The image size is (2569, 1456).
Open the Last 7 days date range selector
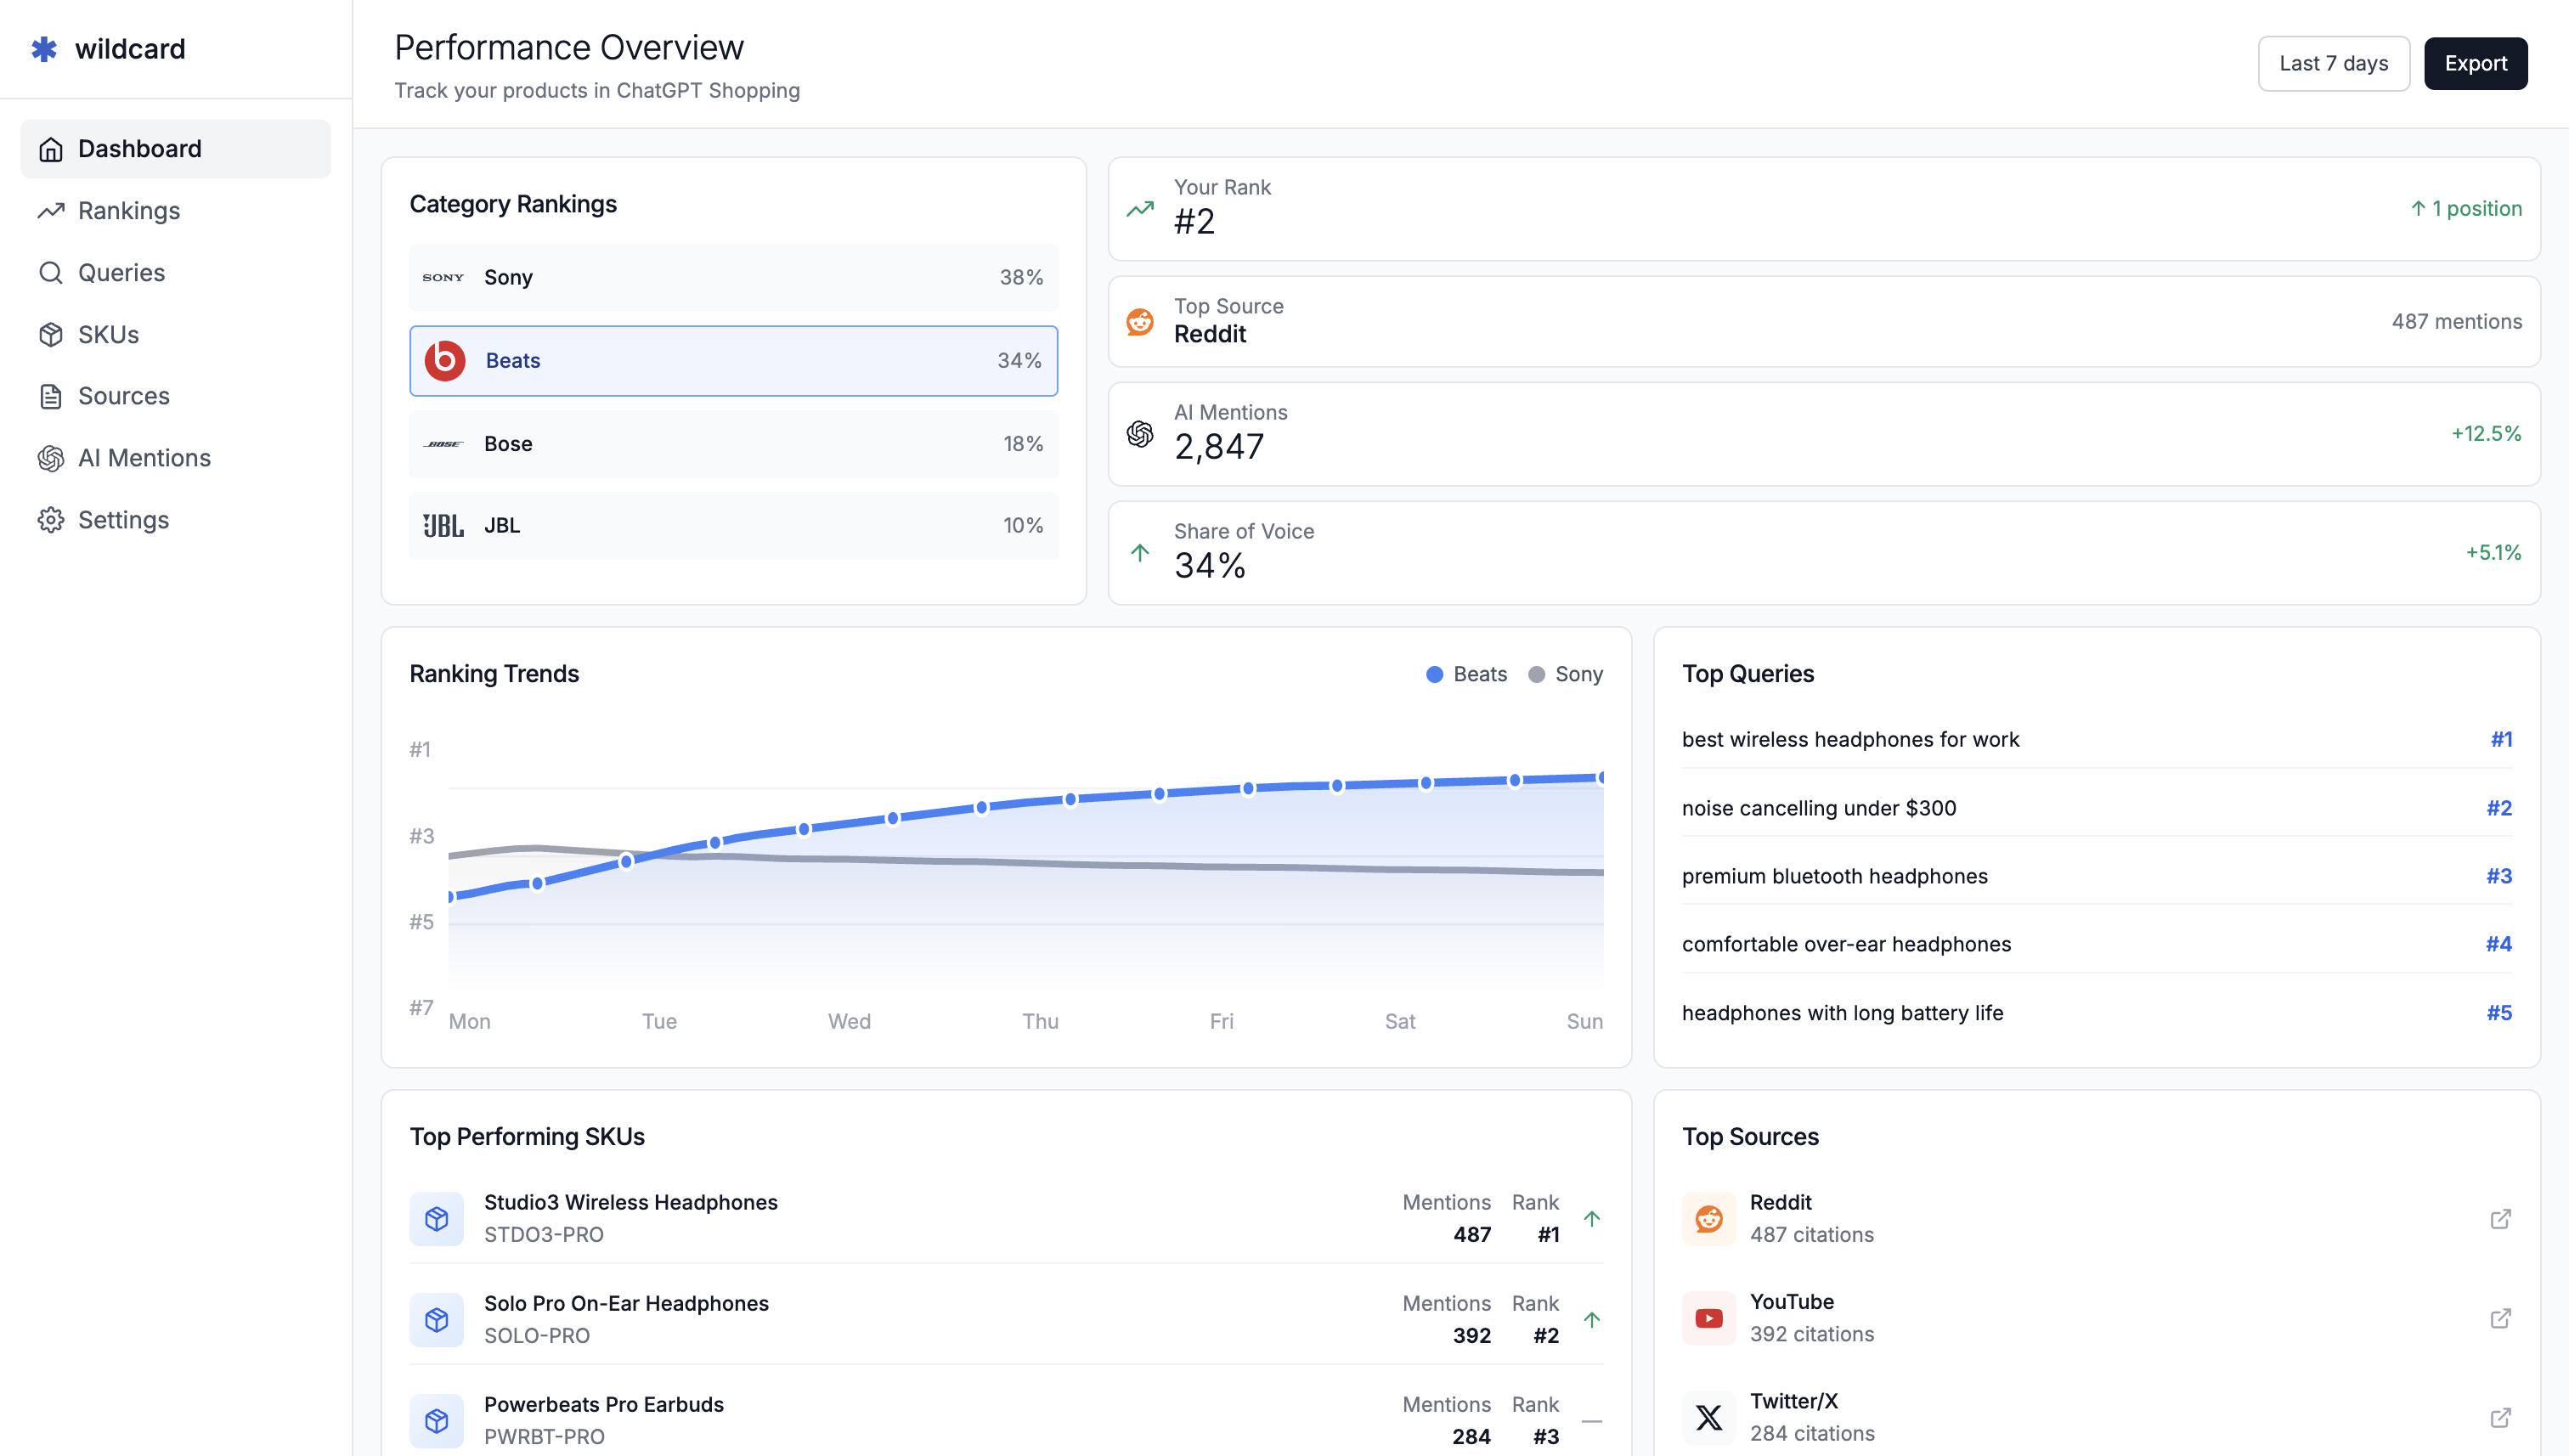pyautogui.click(x=2333, y=64)
